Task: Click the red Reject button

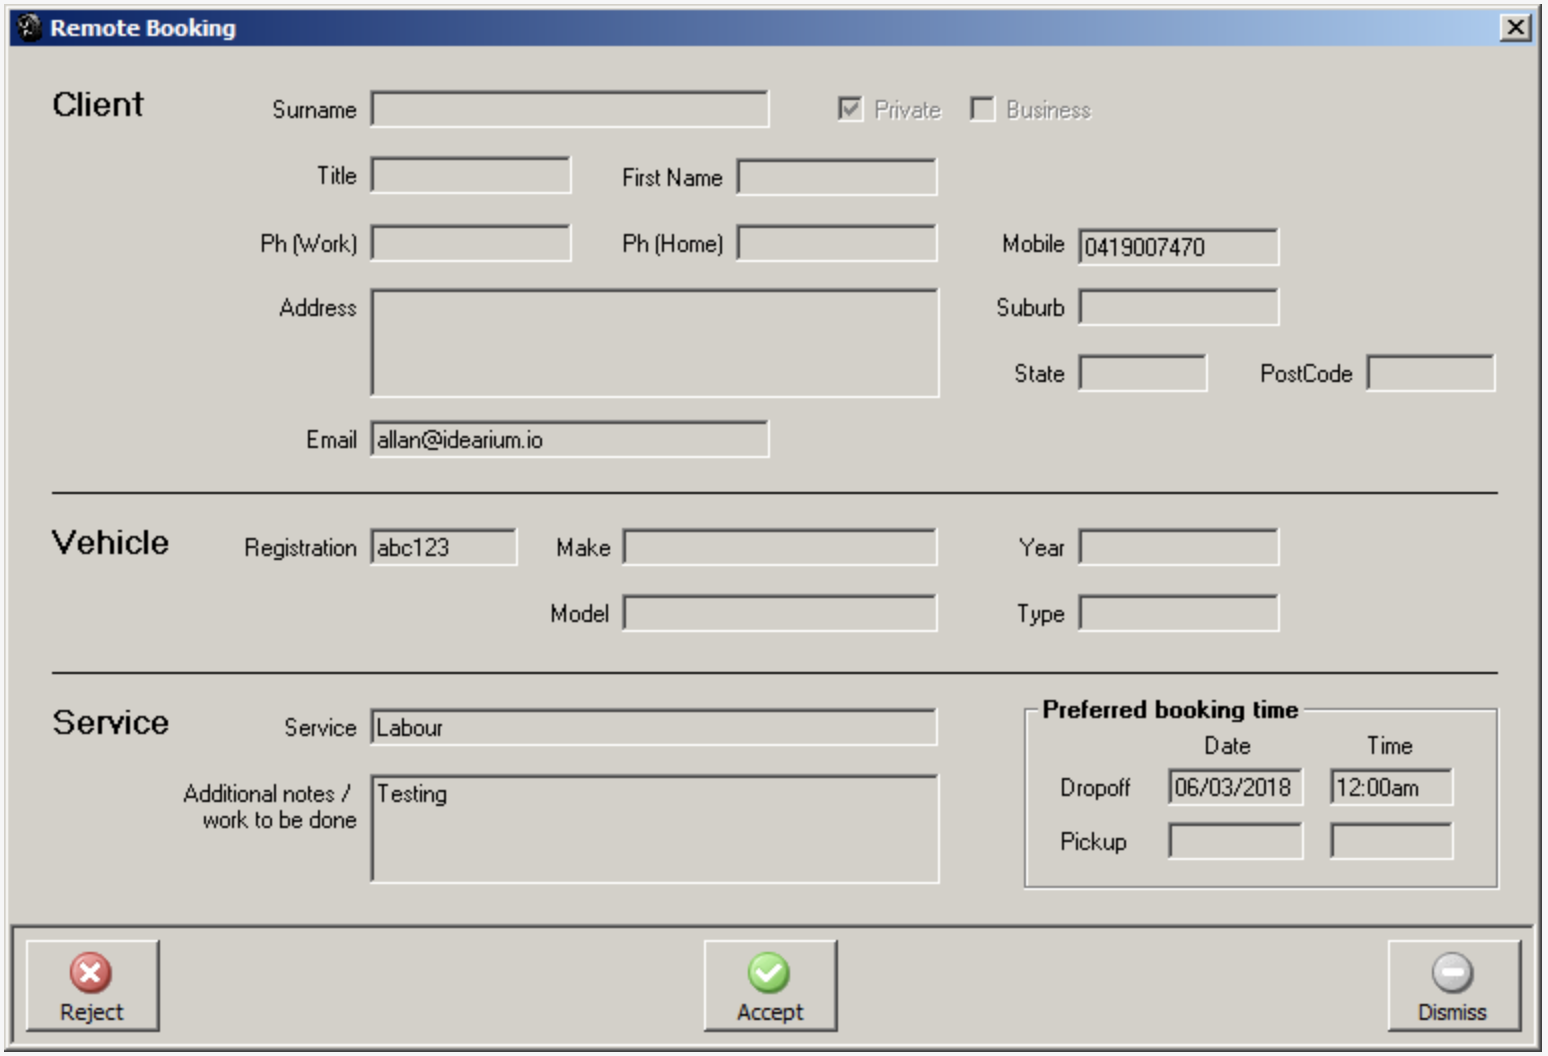Action: (x=92, y=985)
